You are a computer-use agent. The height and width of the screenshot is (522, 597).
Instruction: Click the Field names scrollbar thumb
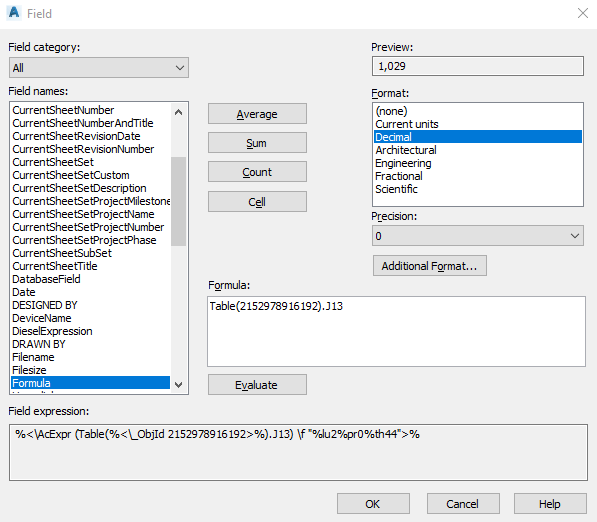coord(178,201)
